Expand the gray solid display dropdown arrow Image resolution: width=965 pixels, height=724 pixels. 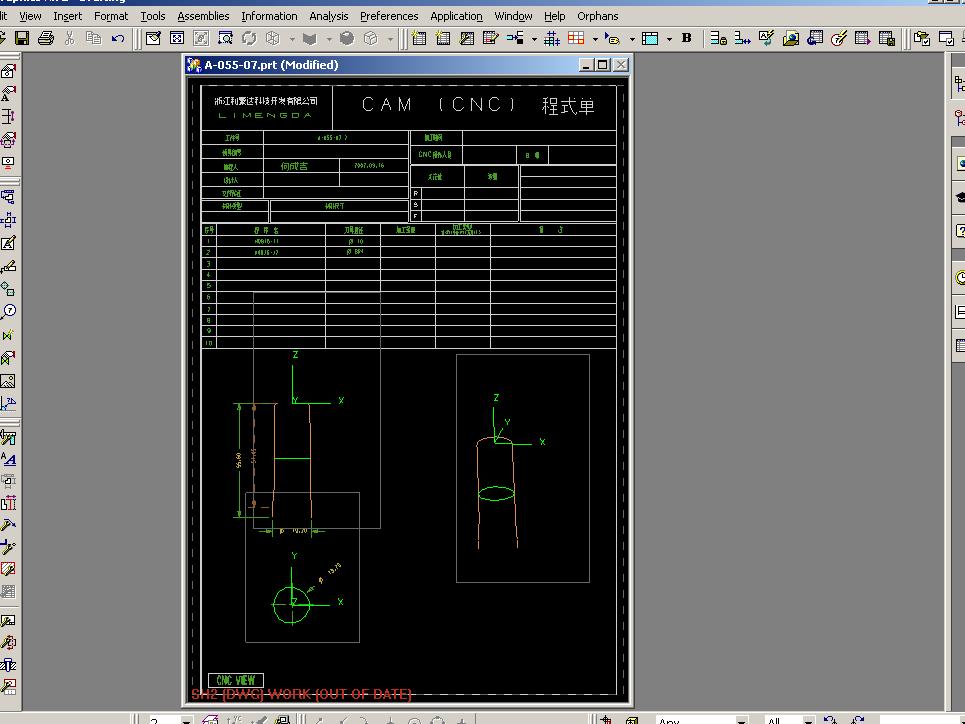pyautogui.click(x=329, y=39)
